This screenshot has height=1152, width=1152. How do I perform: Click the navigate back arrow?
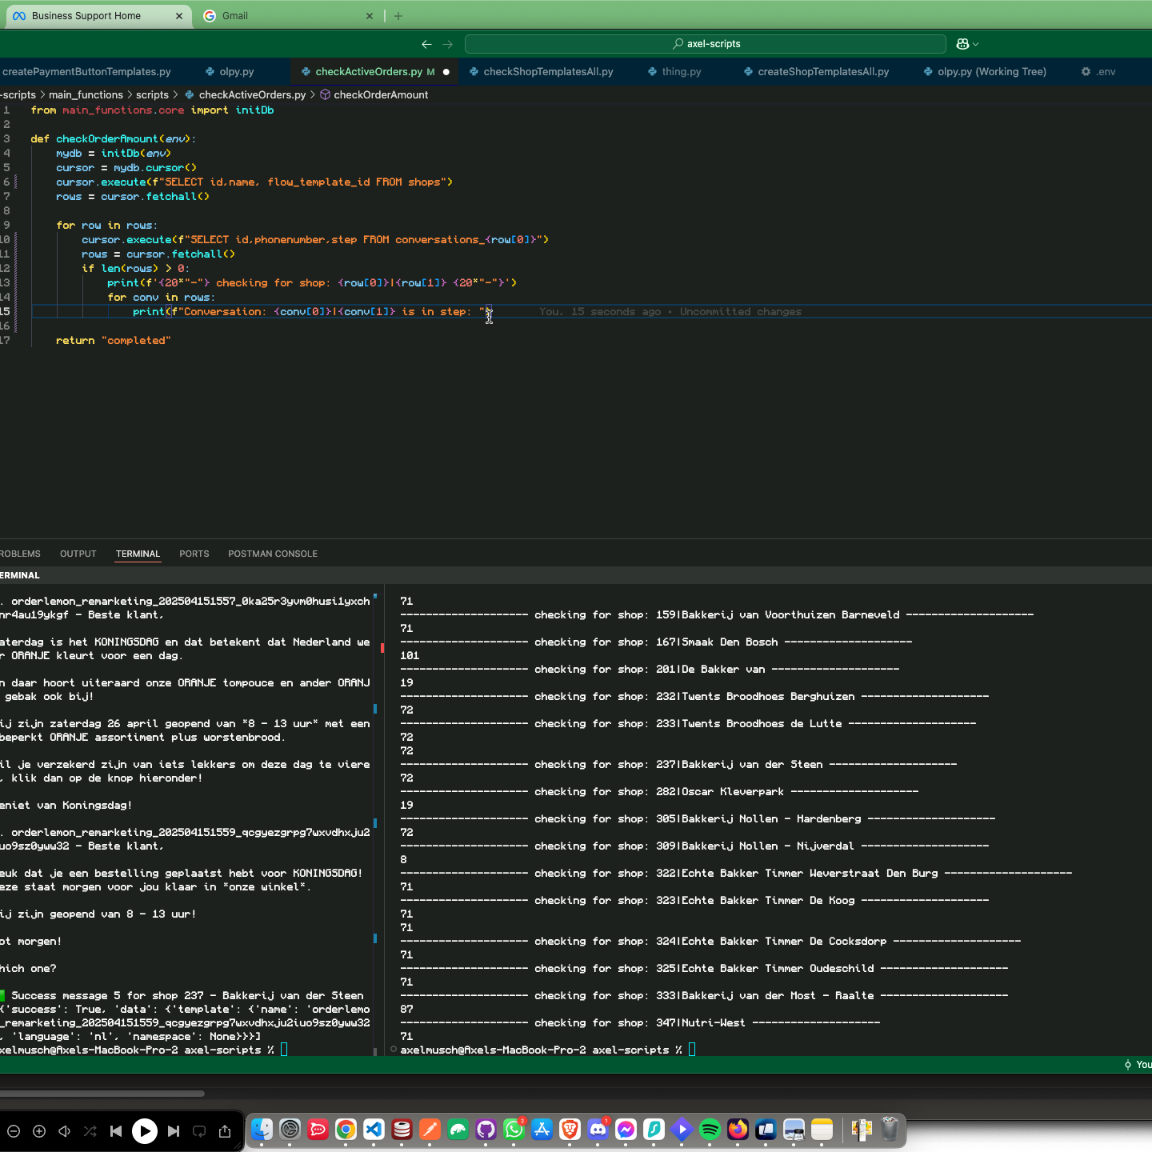click(427, 44)
